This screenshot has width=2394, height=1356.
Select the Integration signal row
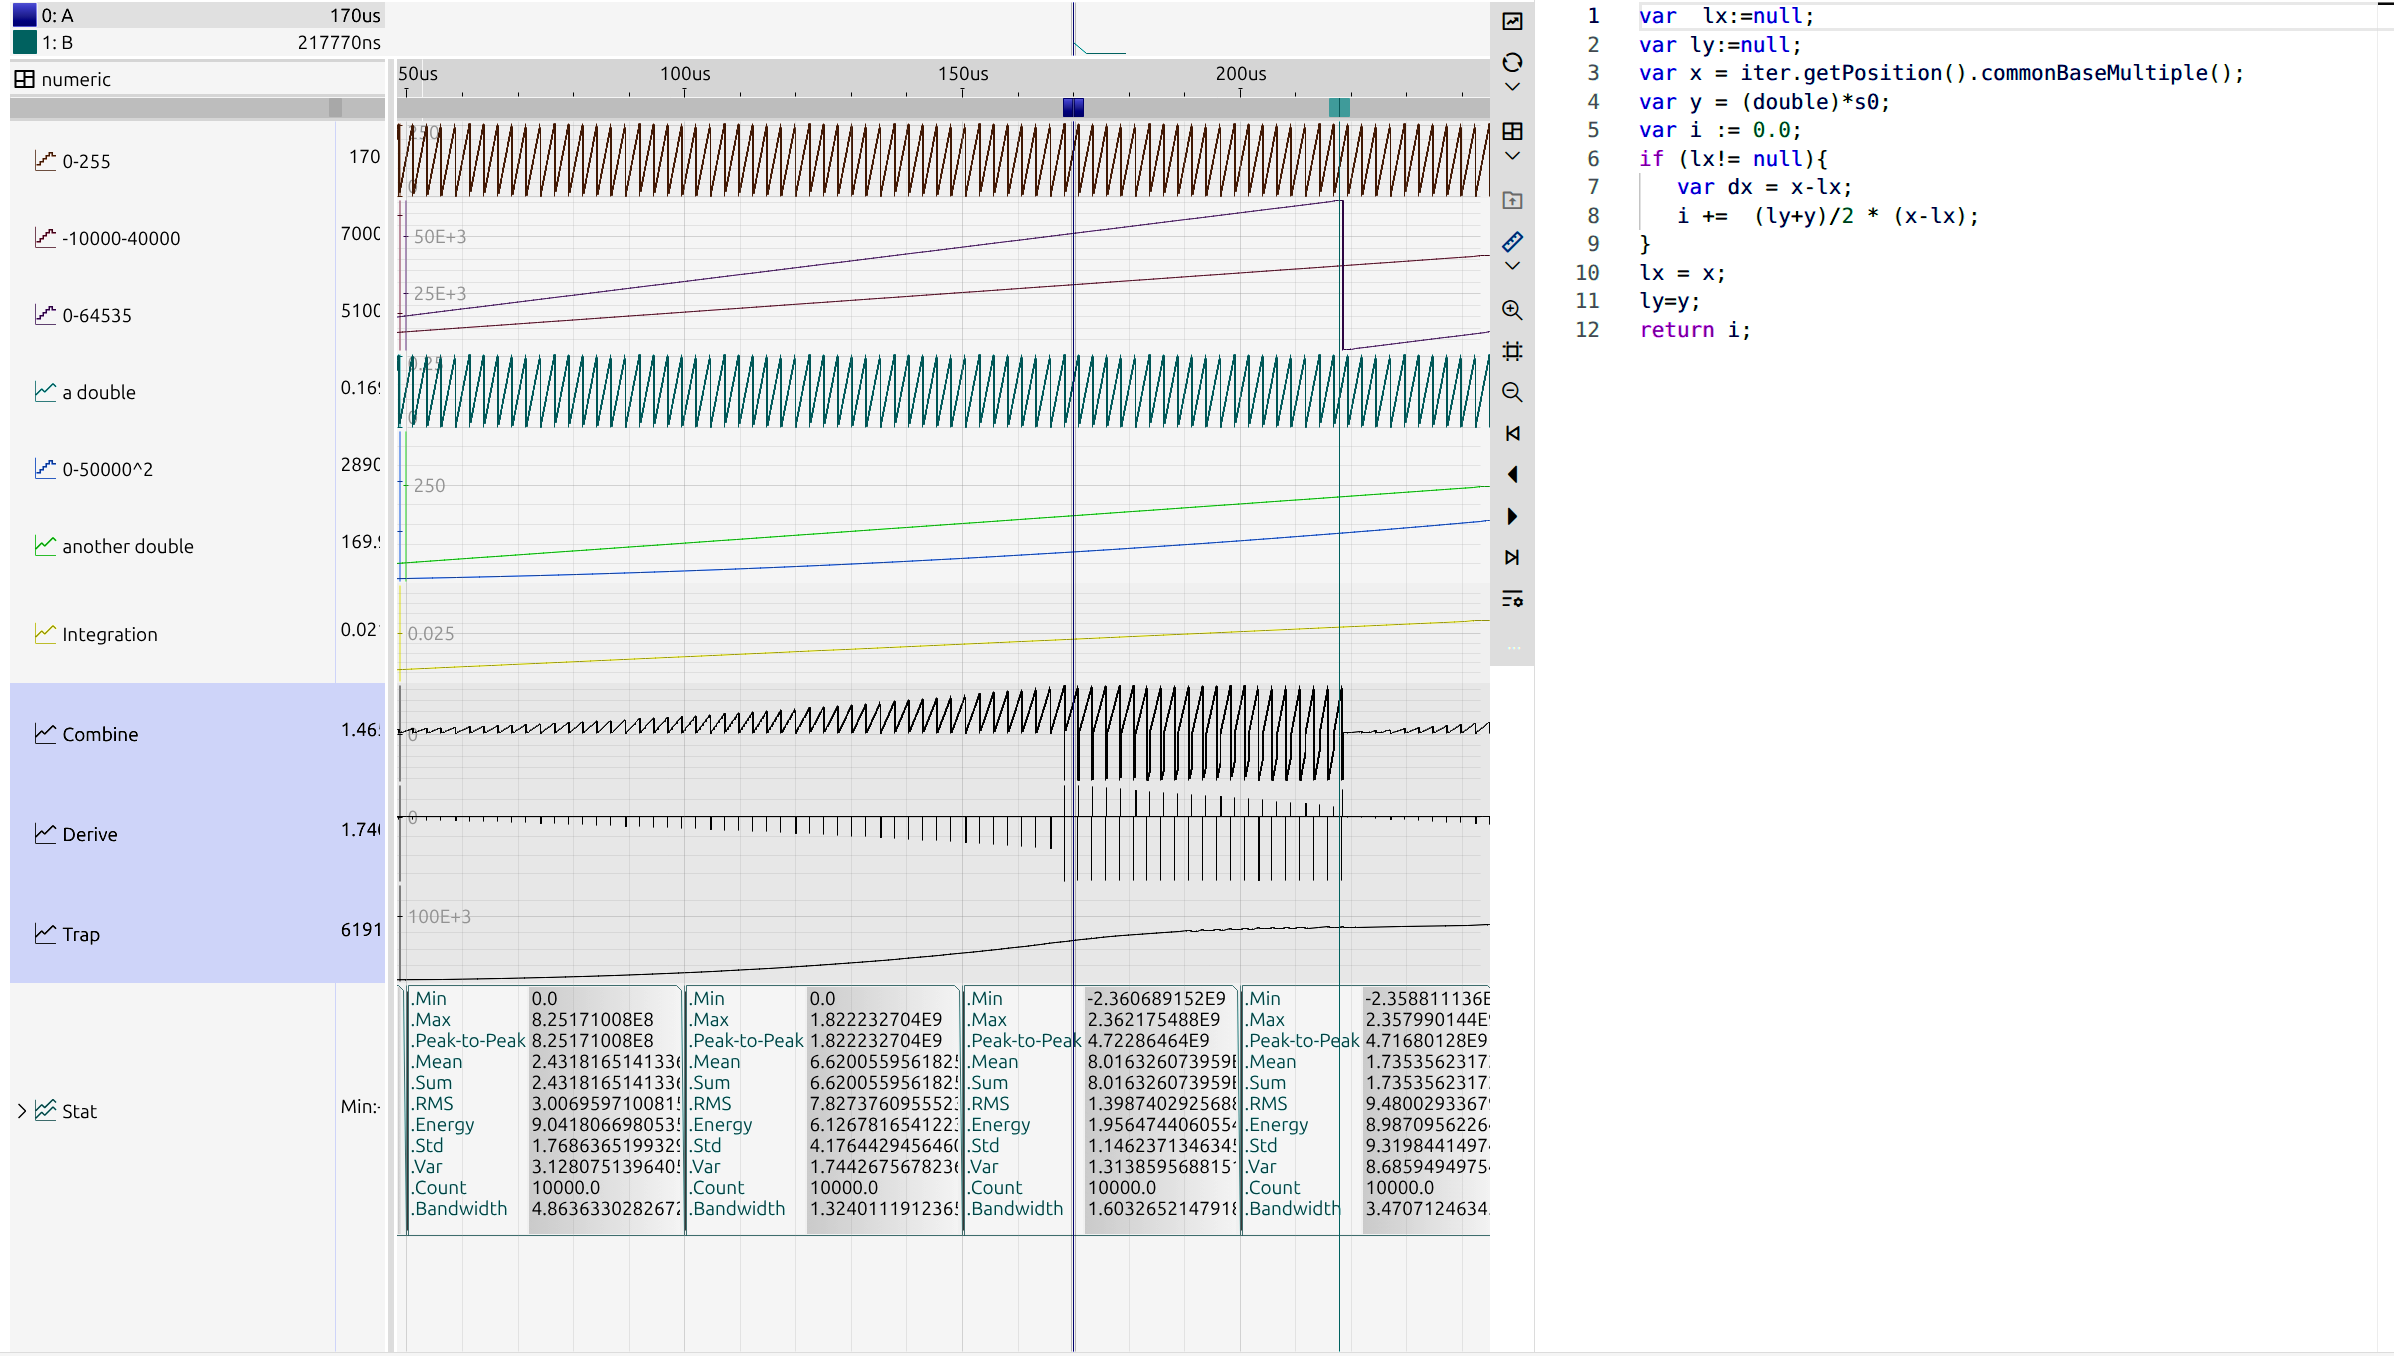click(109, 634)
